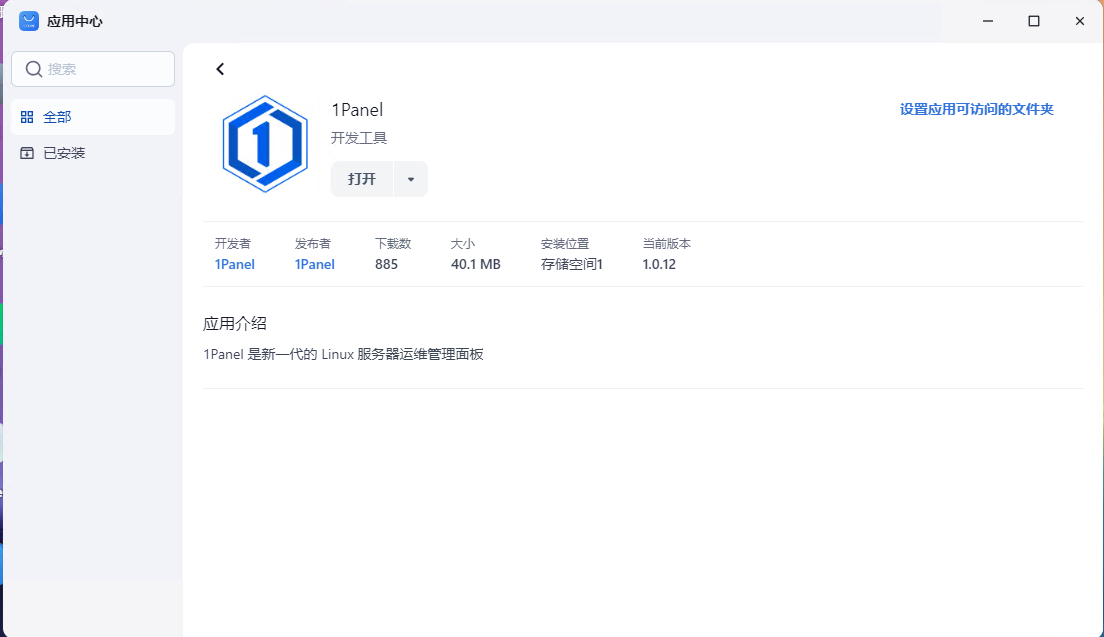Viewport: 1104px width, 637px height.
Task: Click the 大小 label
Action: 463,244
